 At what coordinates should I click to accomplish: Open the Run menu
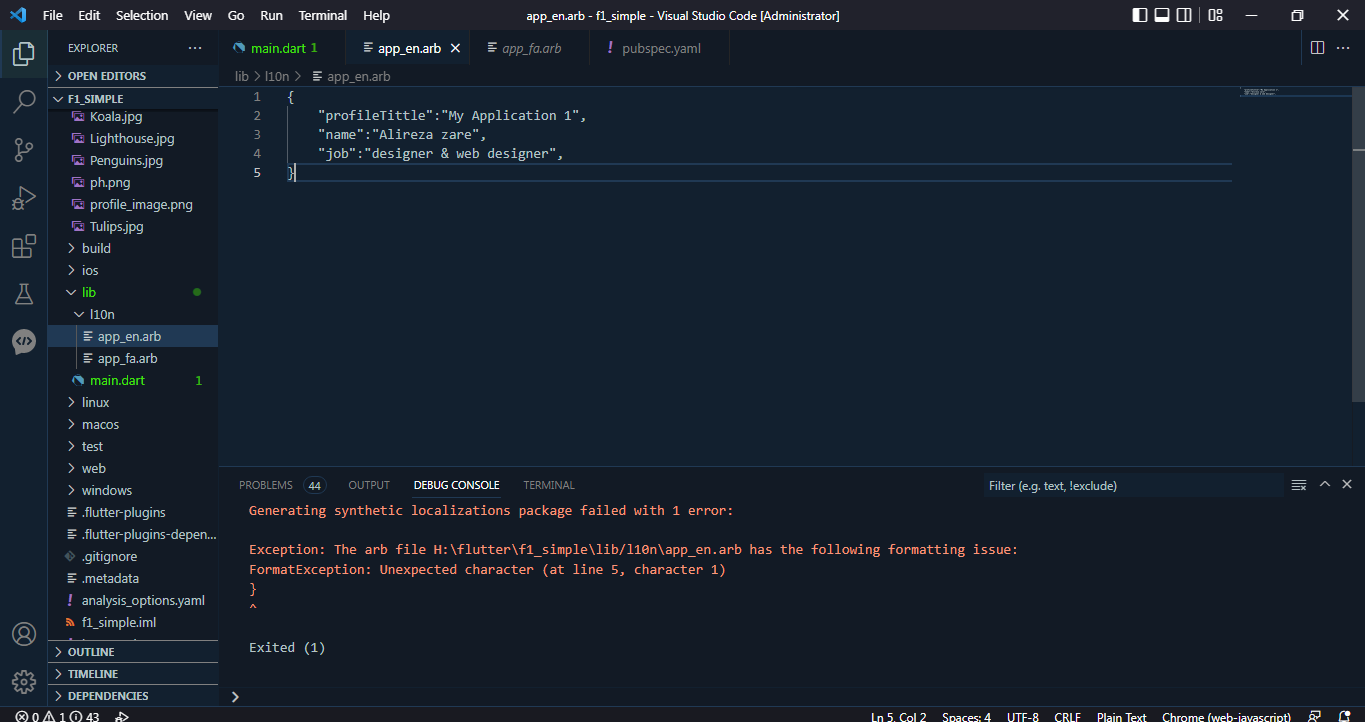tap(271, 15)
